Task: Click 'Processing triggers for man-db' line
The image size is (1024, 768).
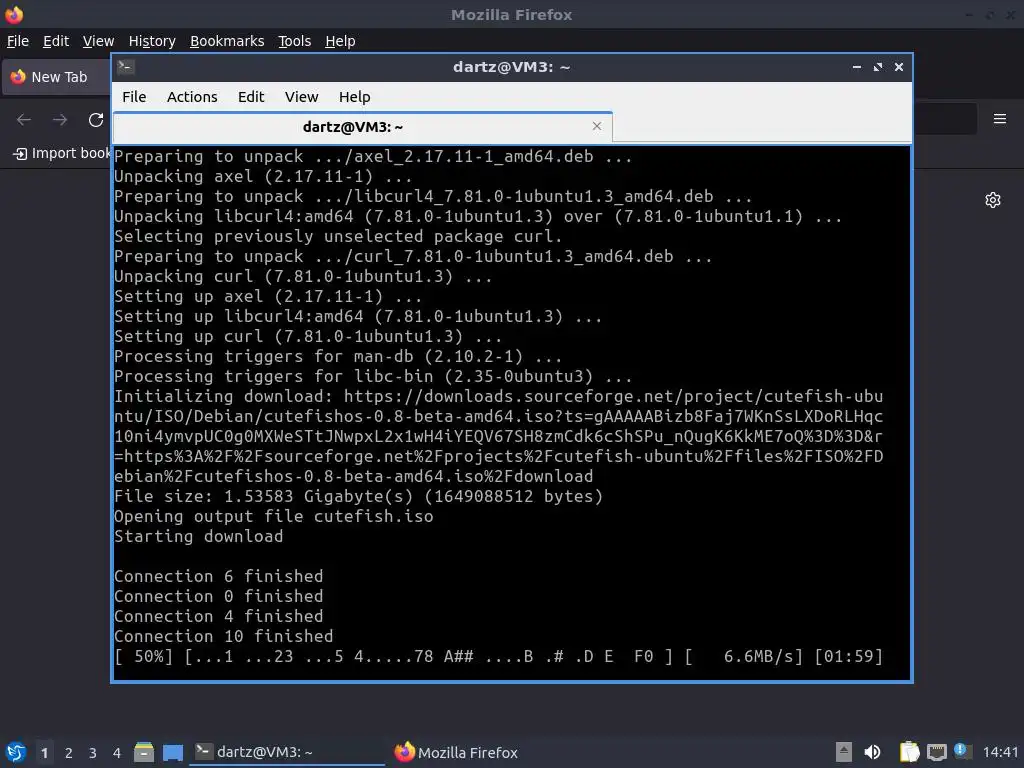Action: (338, 357)
